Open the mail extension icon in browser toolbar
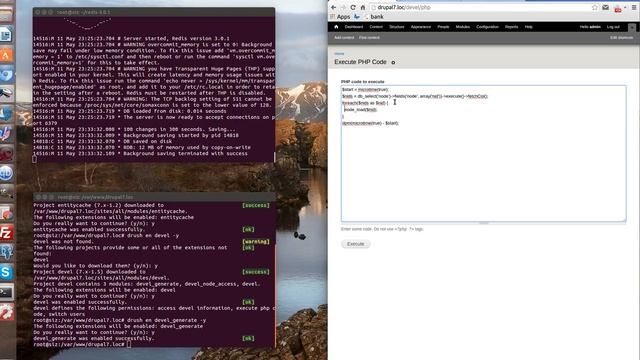 (606, 7)
